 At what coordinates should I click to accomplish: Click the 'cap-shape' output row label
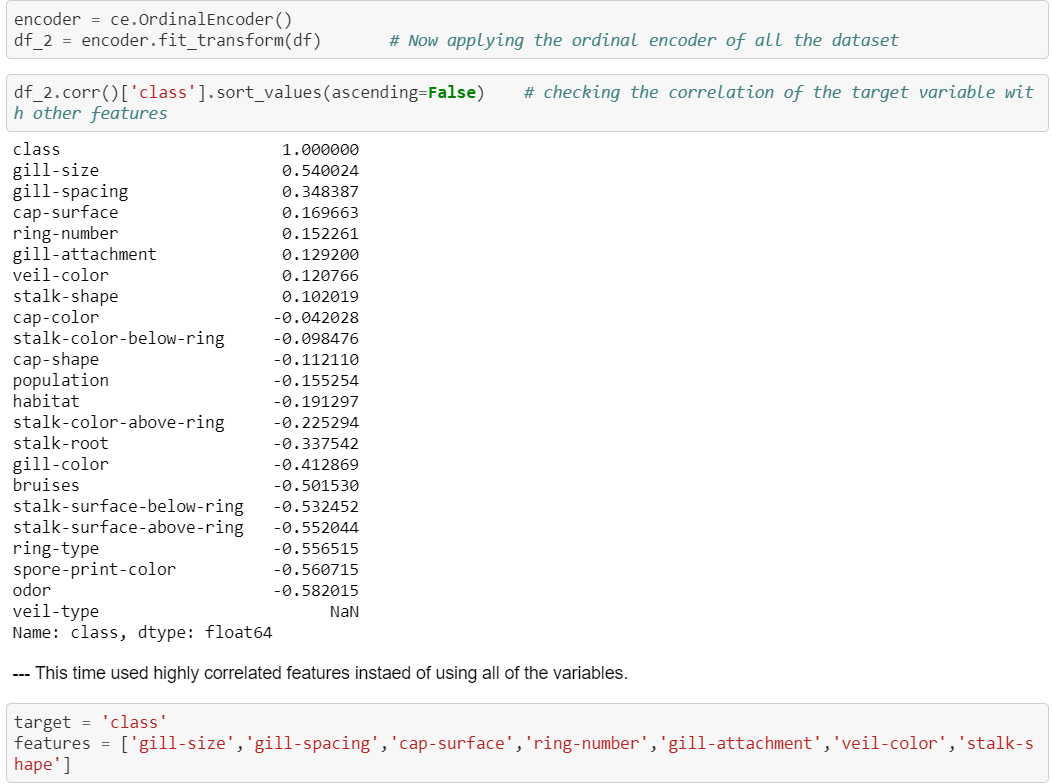coord(56,359)
